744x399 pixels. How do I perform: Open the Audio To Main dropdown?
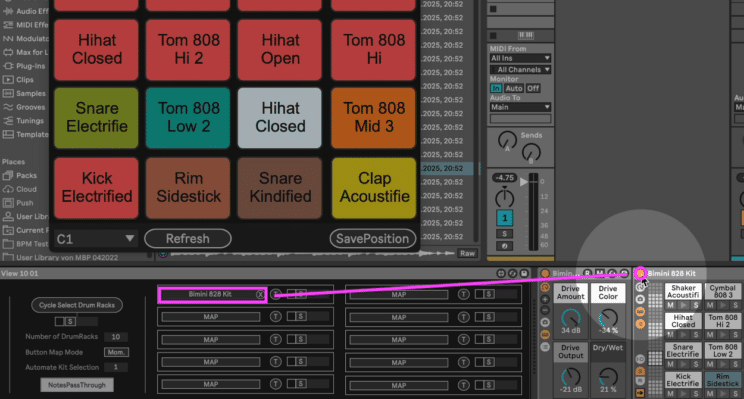(x=520, y=107)
